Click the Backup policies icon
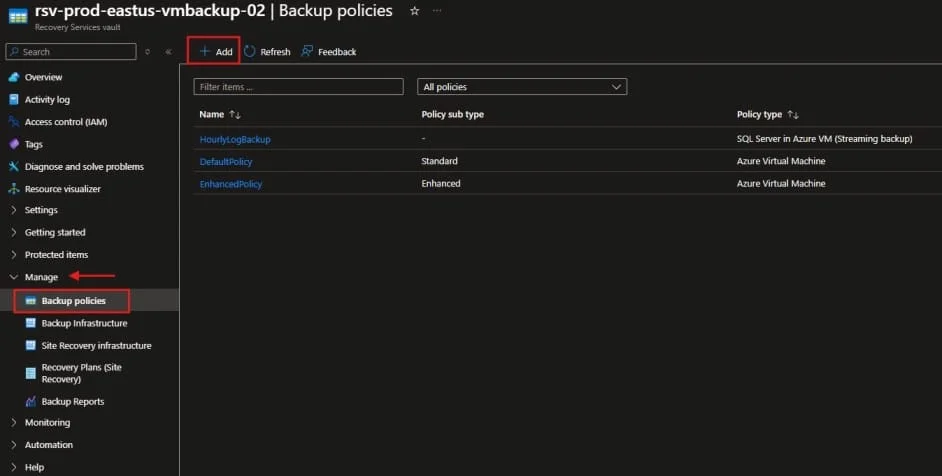The width and height of the screenshot is (942, 476). 31,301
